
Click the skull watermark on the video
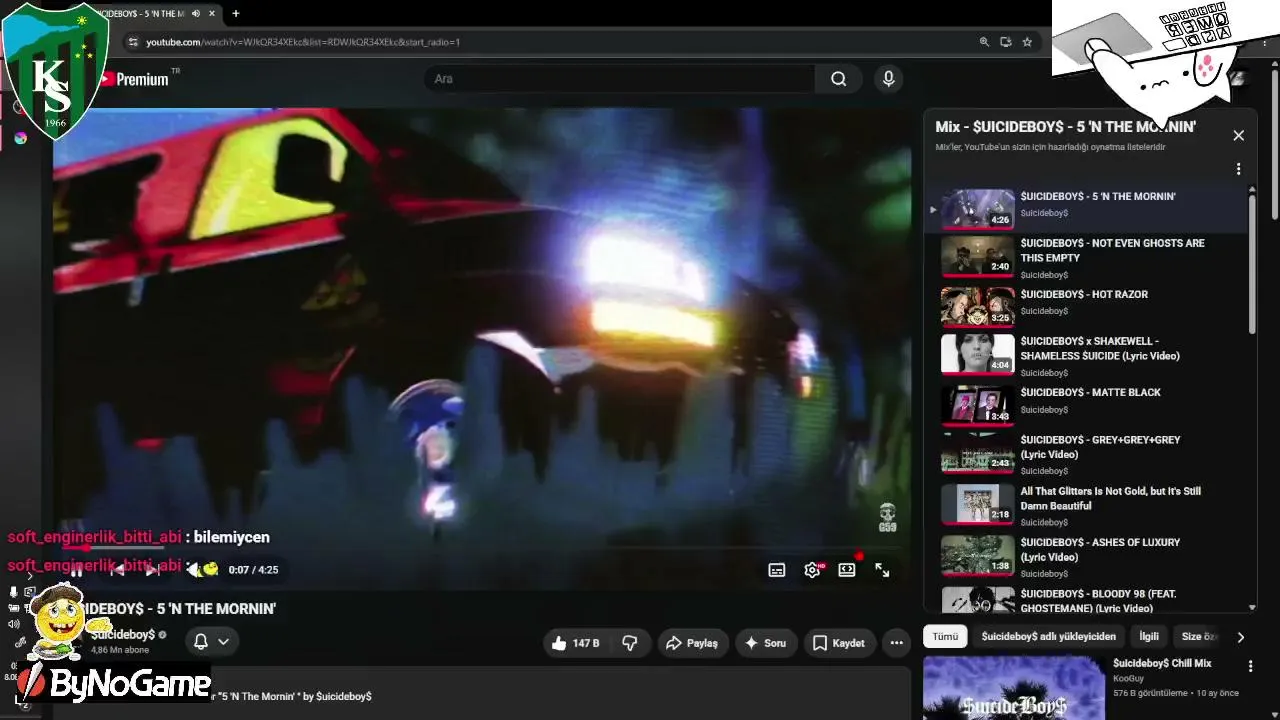coord(887,517)
